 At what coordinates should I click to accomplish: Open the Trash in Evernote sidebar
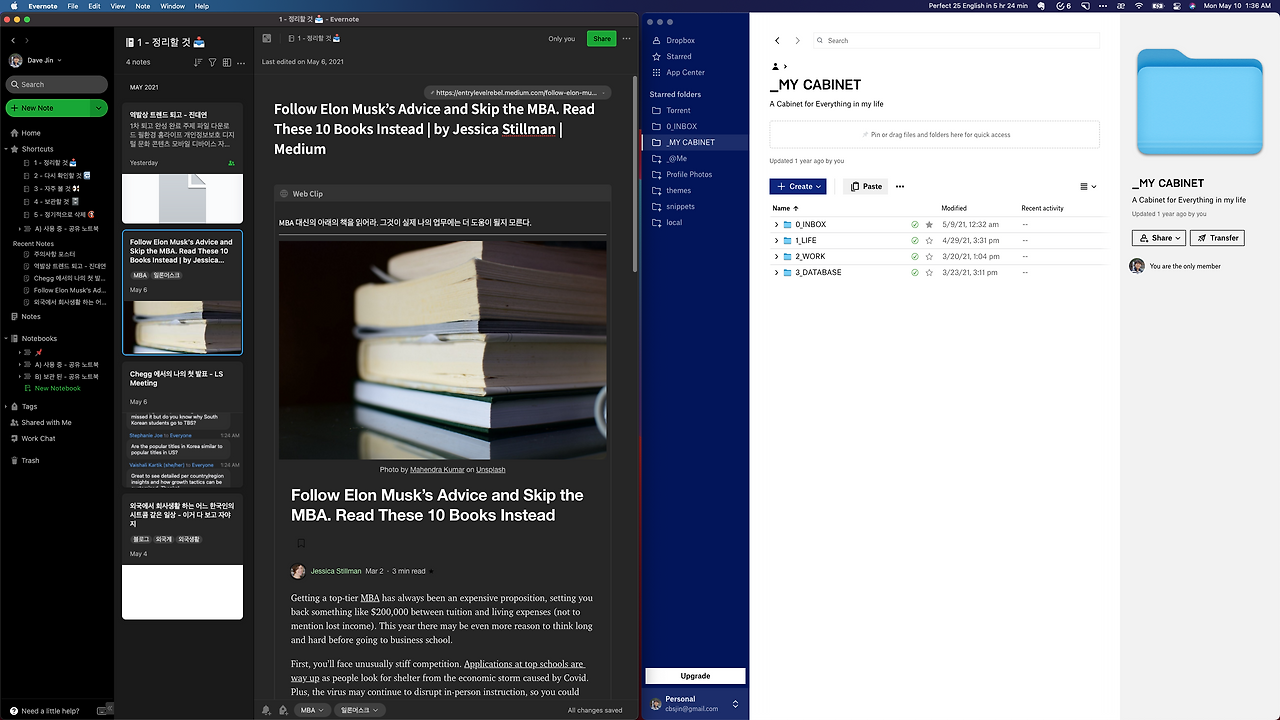[x=30, y=460]
